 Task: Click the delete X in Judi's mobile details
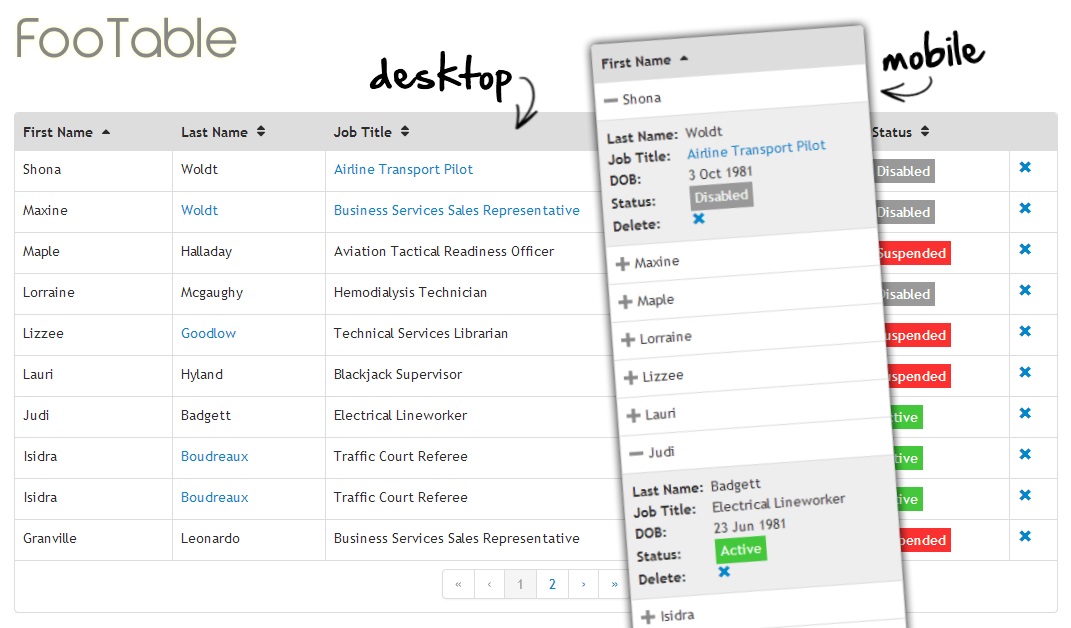pos(724,572)
